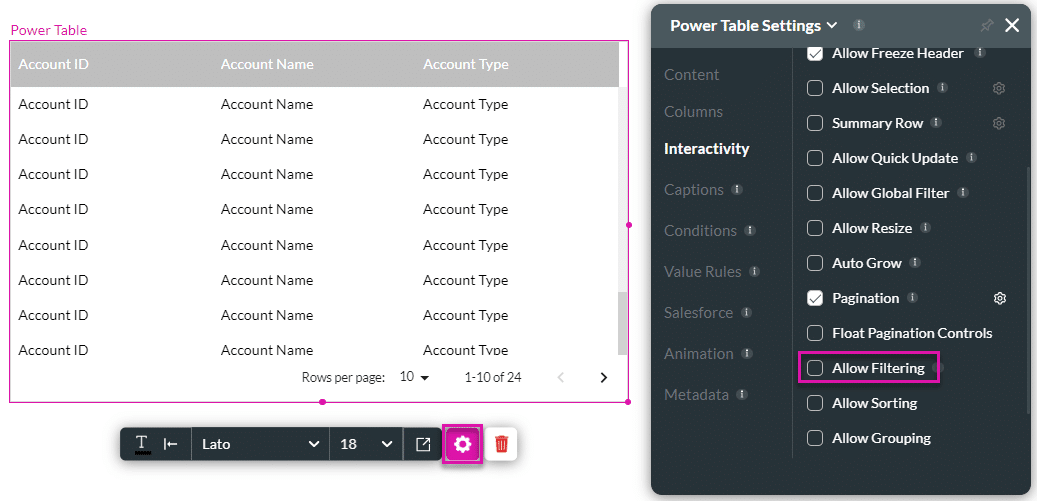Enable Allow Filtering checkbox
1037x501 pixels.
pyautogui.click(x=815, y=368)
